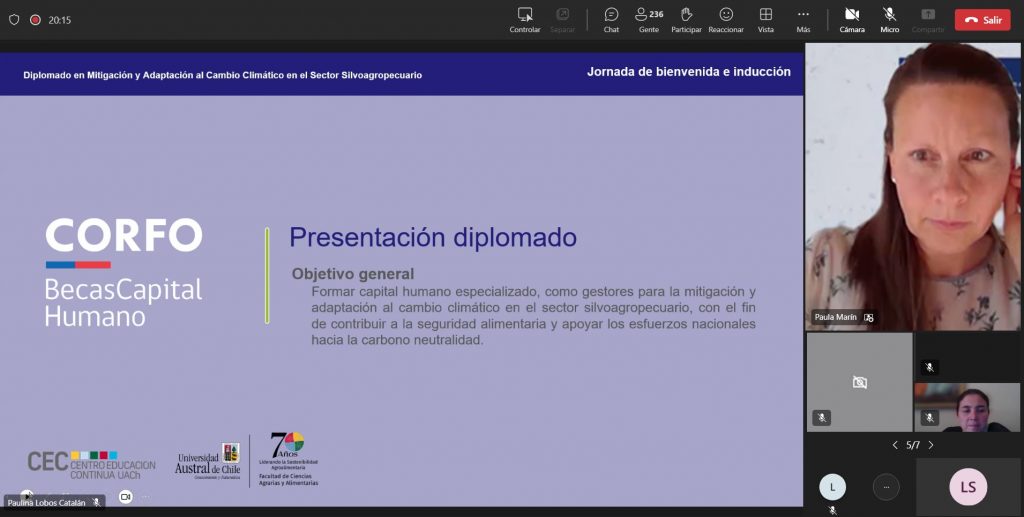Select the LS participant avatar
Viewport: 1024px width, 517px height.
click(x=968, y=487)
